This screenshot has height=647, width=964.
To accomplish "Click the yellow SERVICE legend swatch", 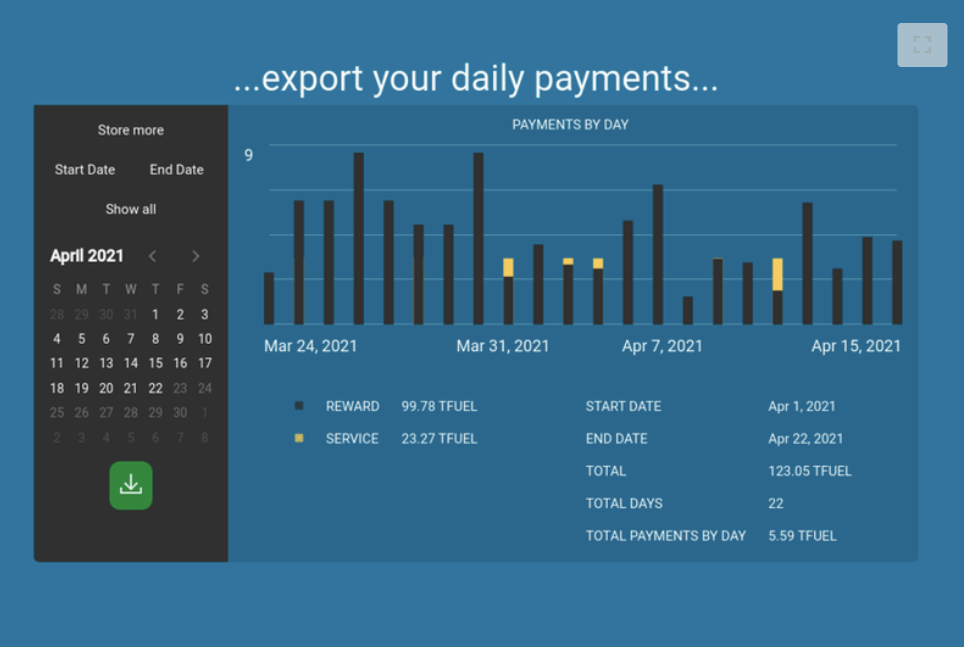I will pyautogui.click(x=299, y=438).
